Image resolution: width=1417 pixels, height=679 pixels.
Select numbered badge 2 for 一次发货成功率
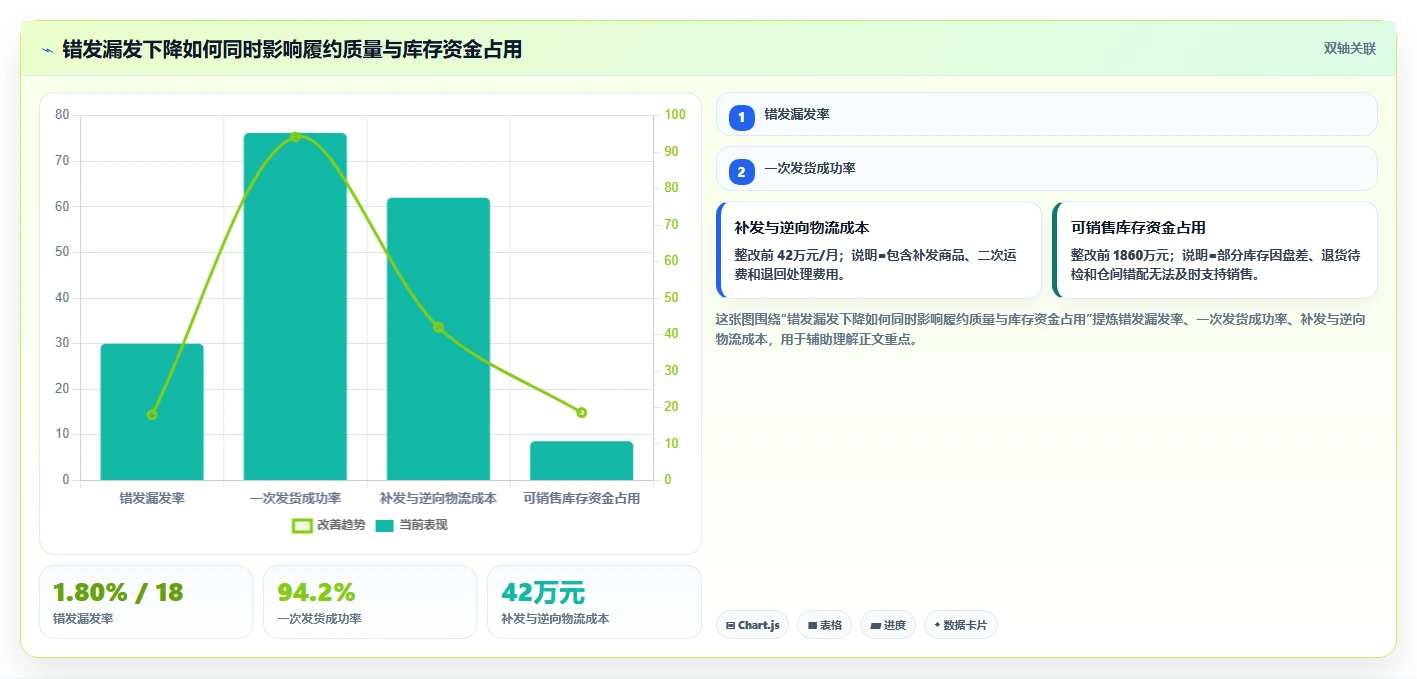pyautogui.click(x=741, y=172)
